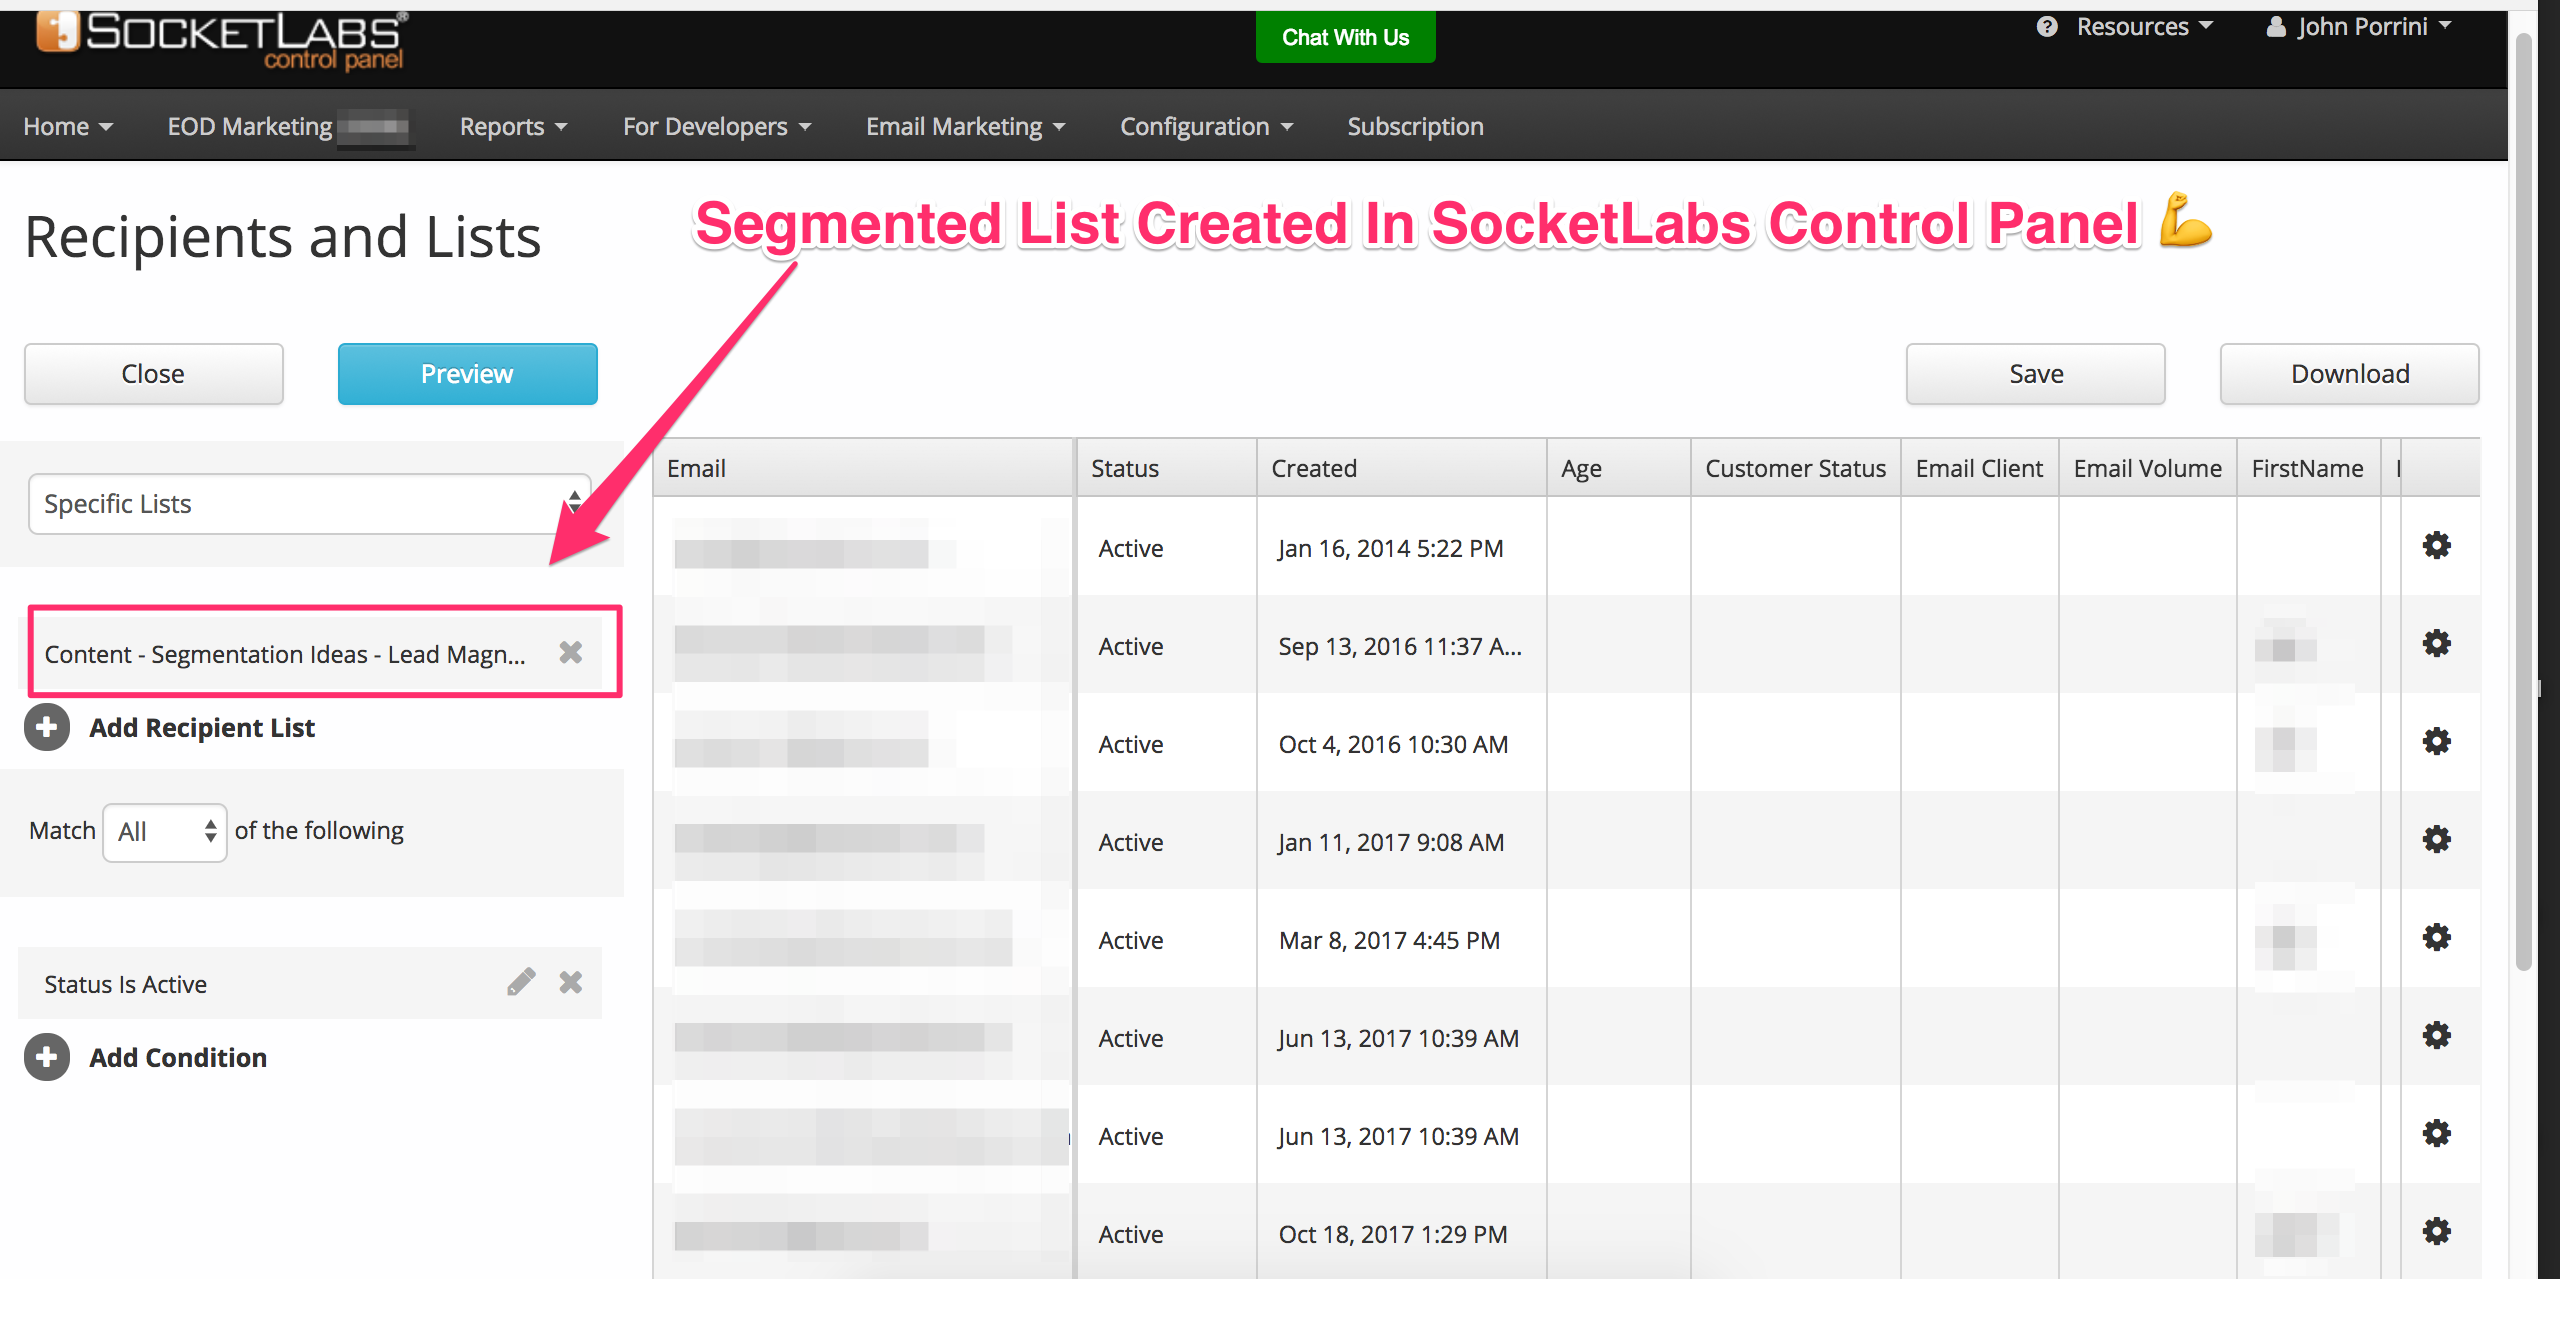Open the Subscription page
Screen dimensions: 2560x1320
click(x=1415, y=127)
